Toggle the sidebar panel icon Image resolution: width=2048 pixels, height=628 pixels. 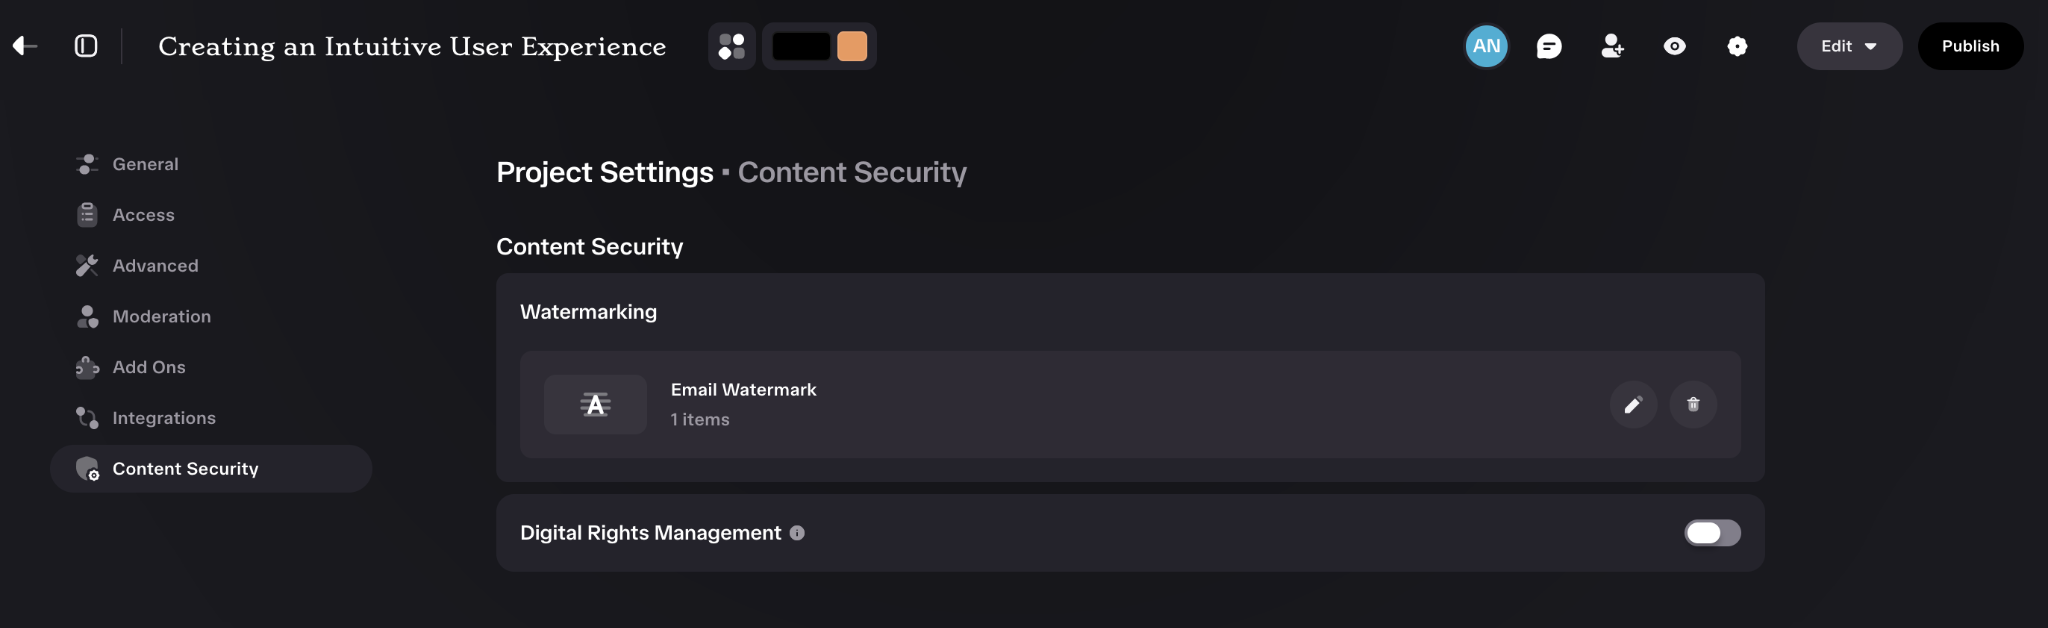point(86,46)
